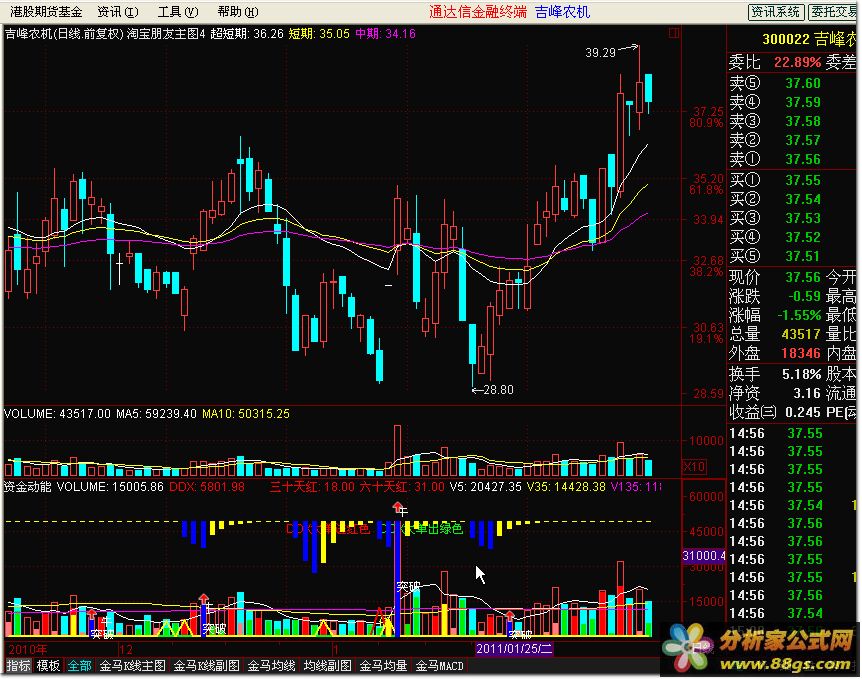
Task: Click the small red window icon atop chart
Action: [674, 33]
